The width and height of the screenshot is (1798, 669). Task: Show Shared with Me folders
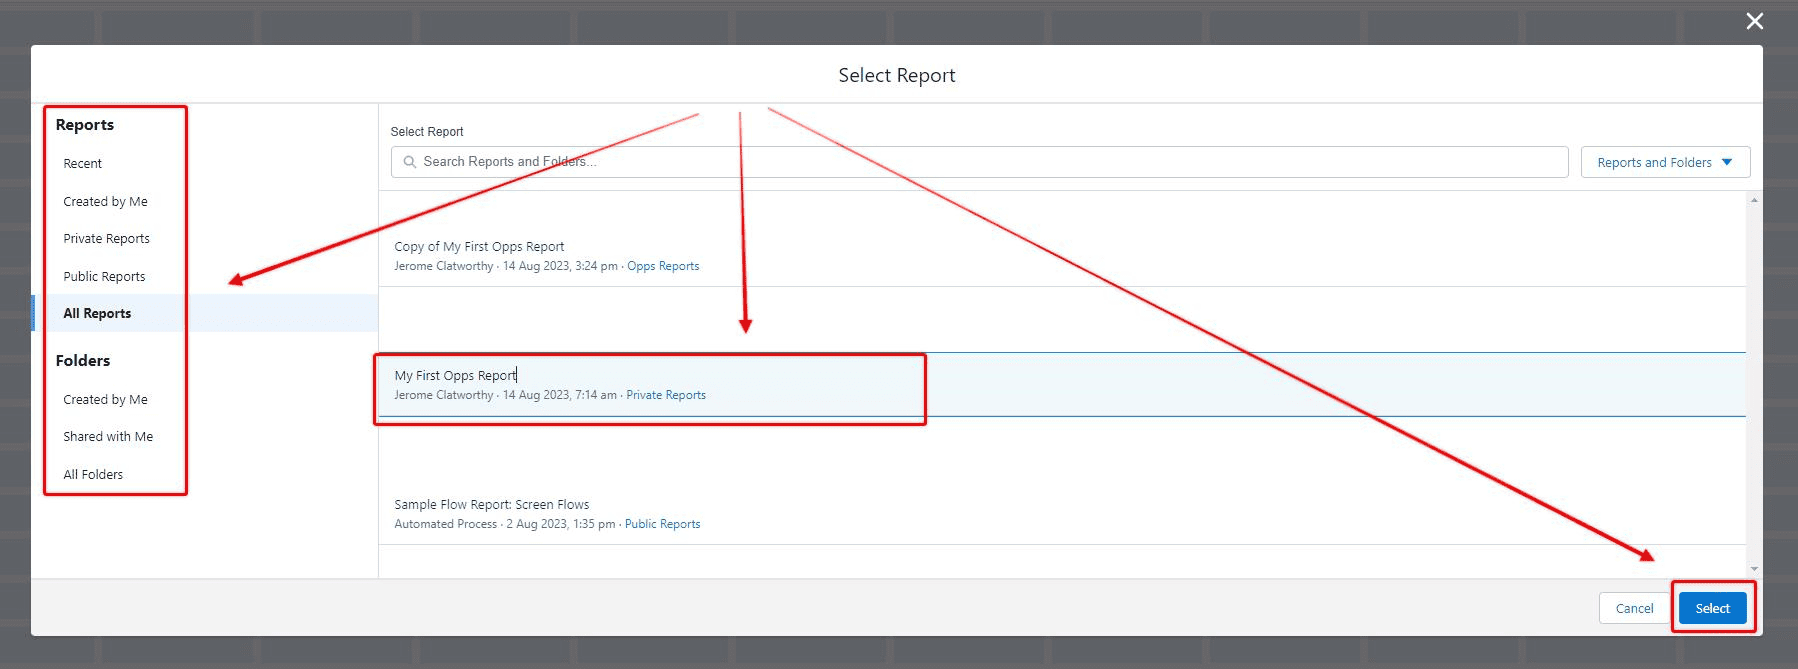click(x=108, y=436)
